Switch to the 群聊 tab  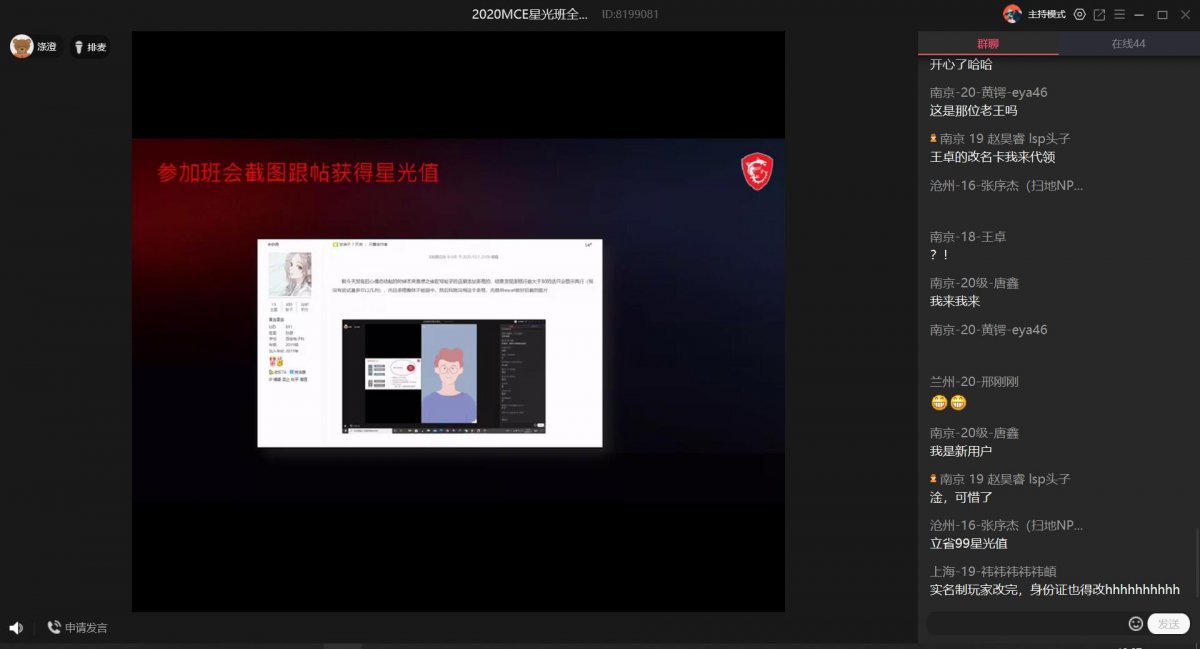coord(988,44)
